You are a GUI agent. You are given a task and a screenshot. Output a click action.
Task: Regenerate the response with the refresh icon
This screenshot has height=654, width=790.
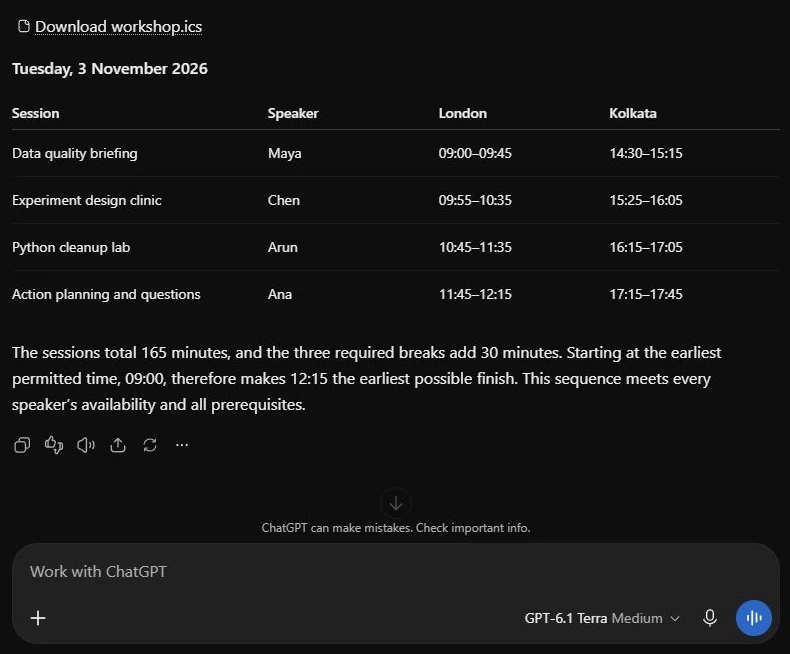[150, 445]
